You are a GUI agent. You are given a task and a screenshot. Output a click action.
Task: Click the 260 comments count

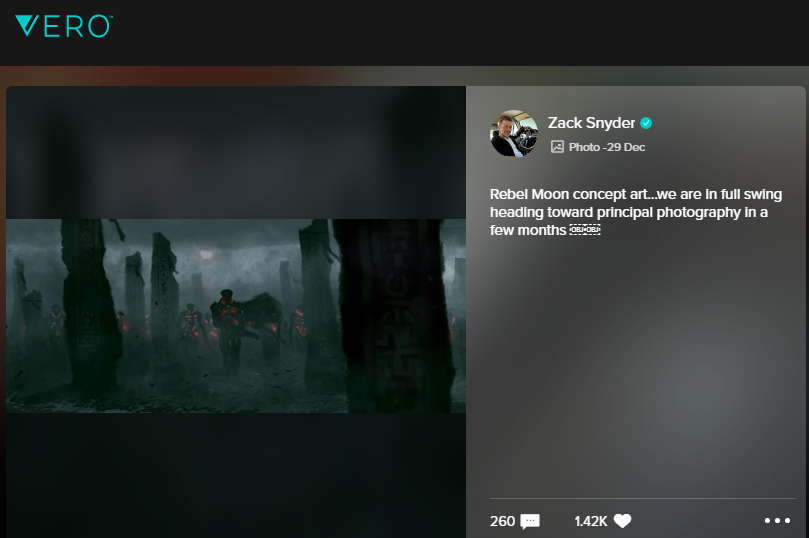(502, 521)
